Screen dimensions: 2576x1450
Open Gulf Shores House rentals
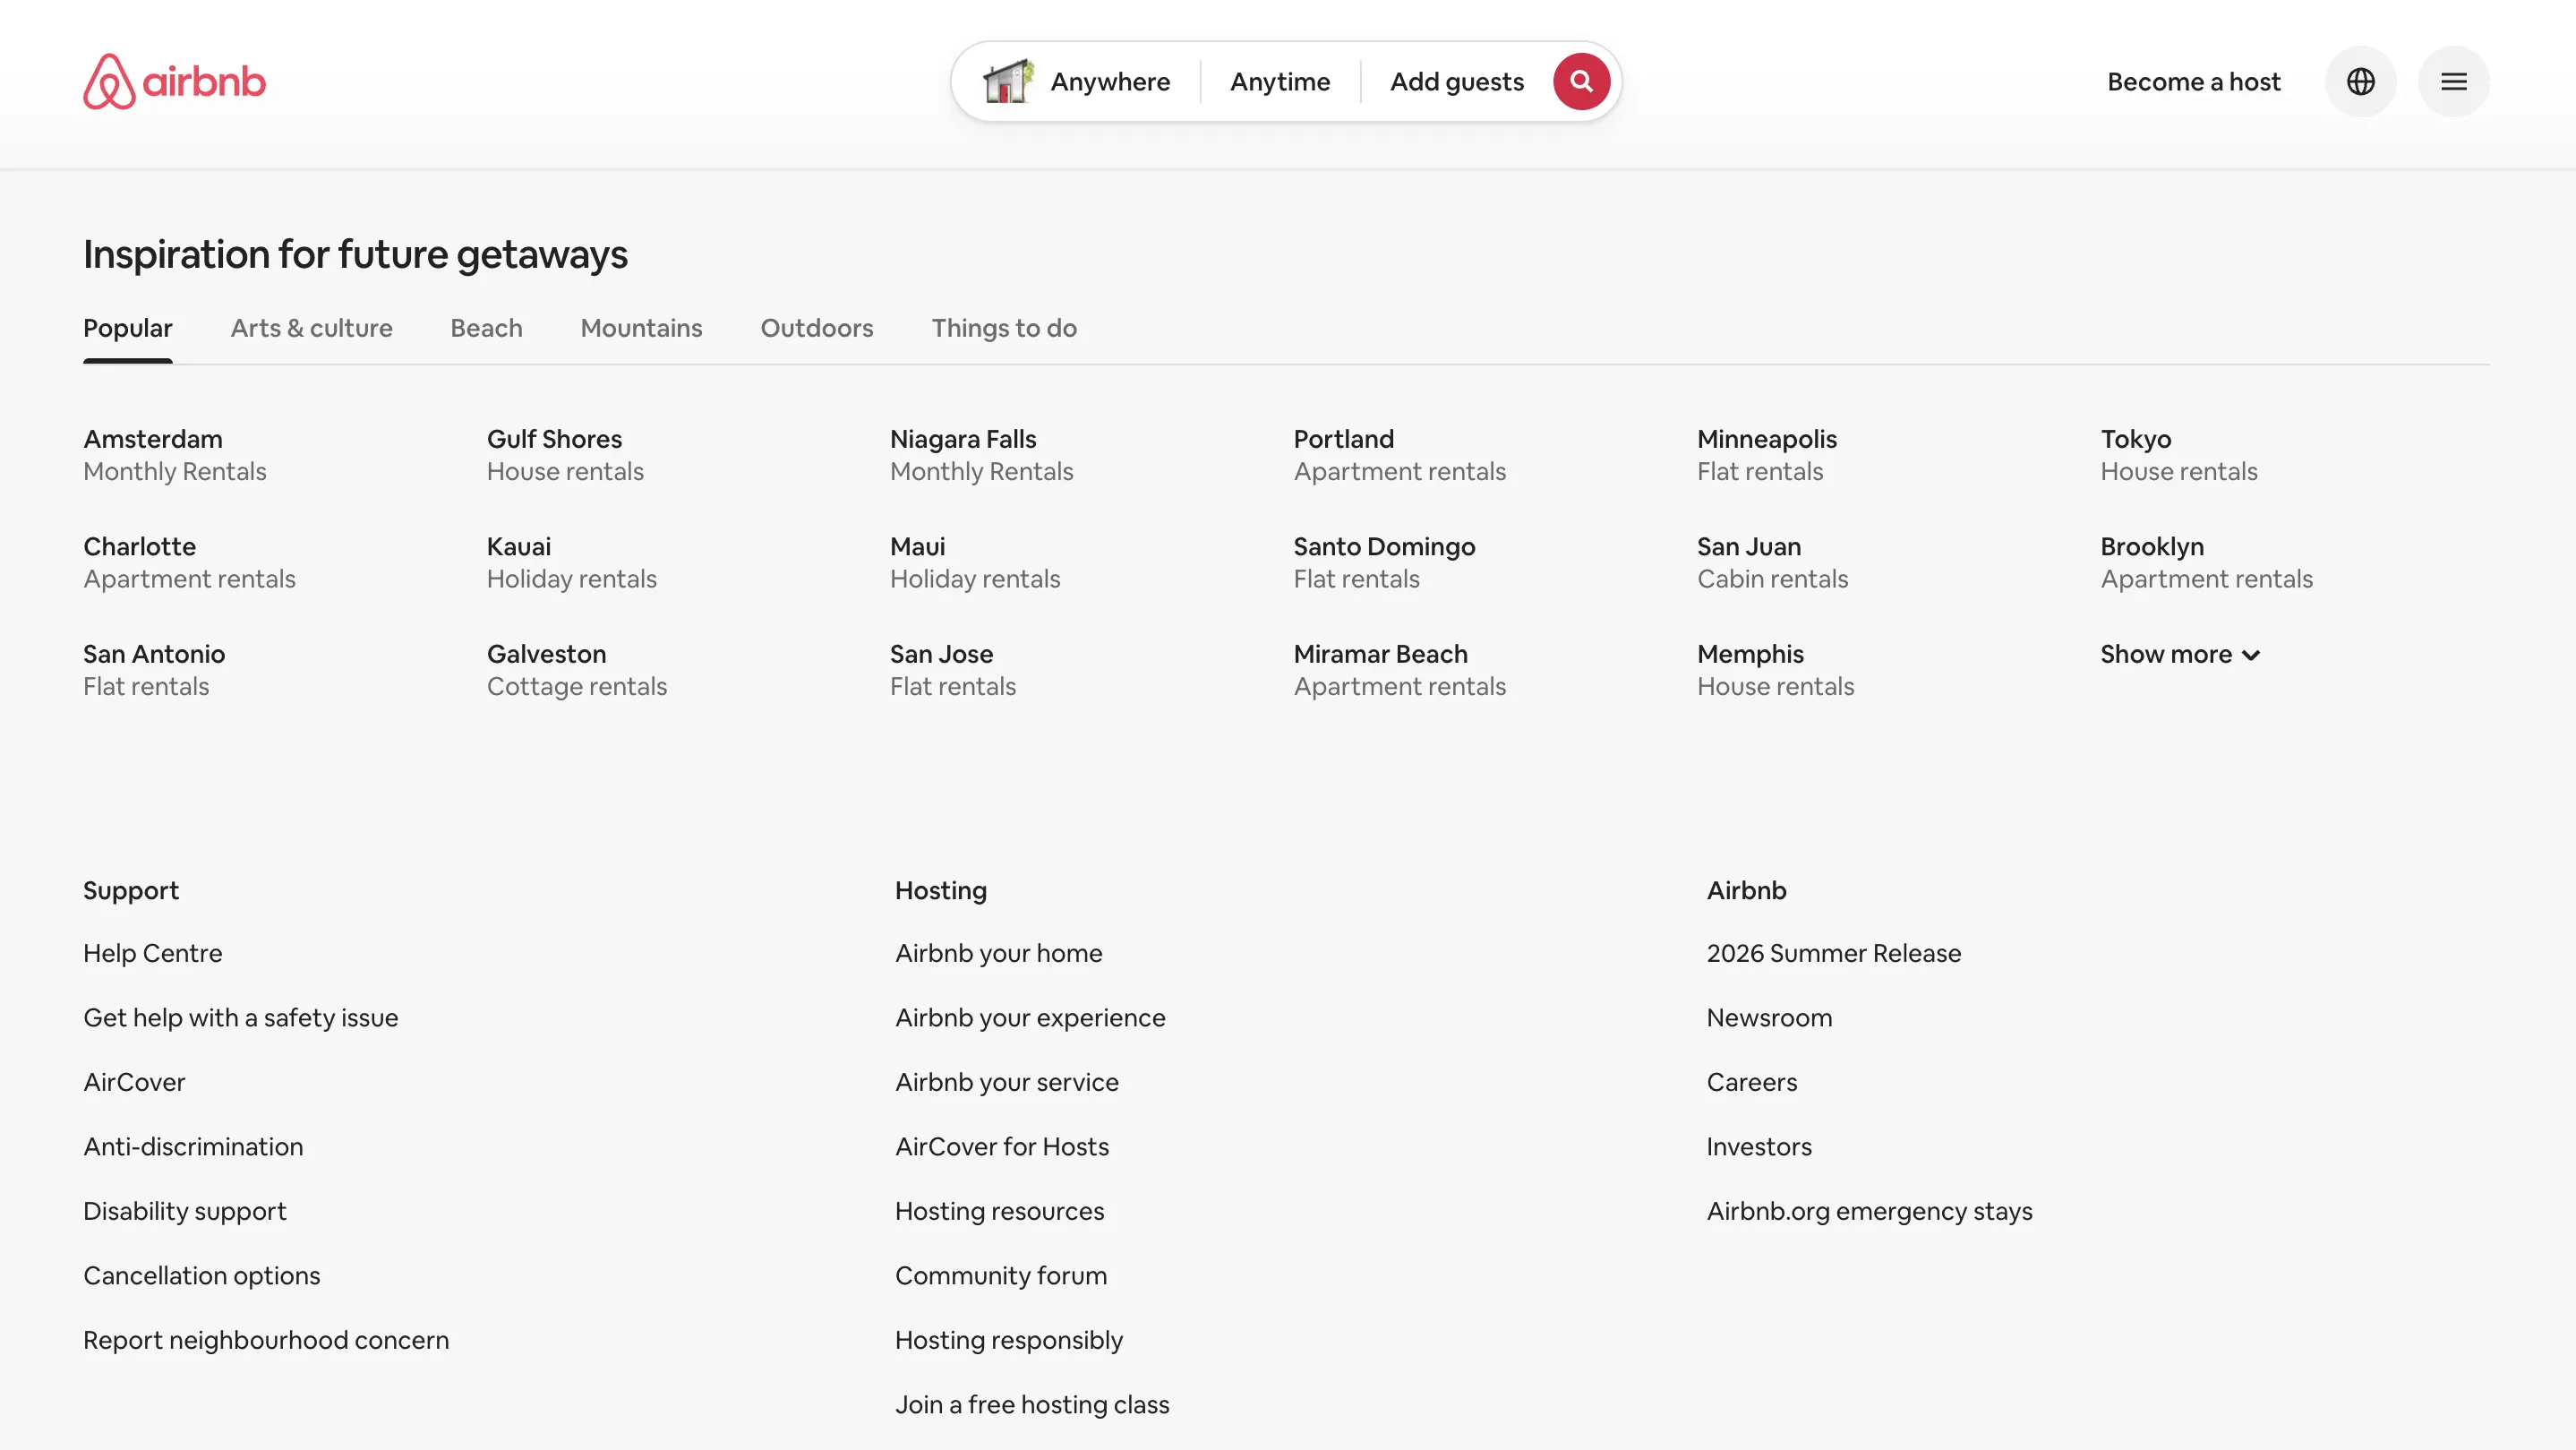[565, 455]
